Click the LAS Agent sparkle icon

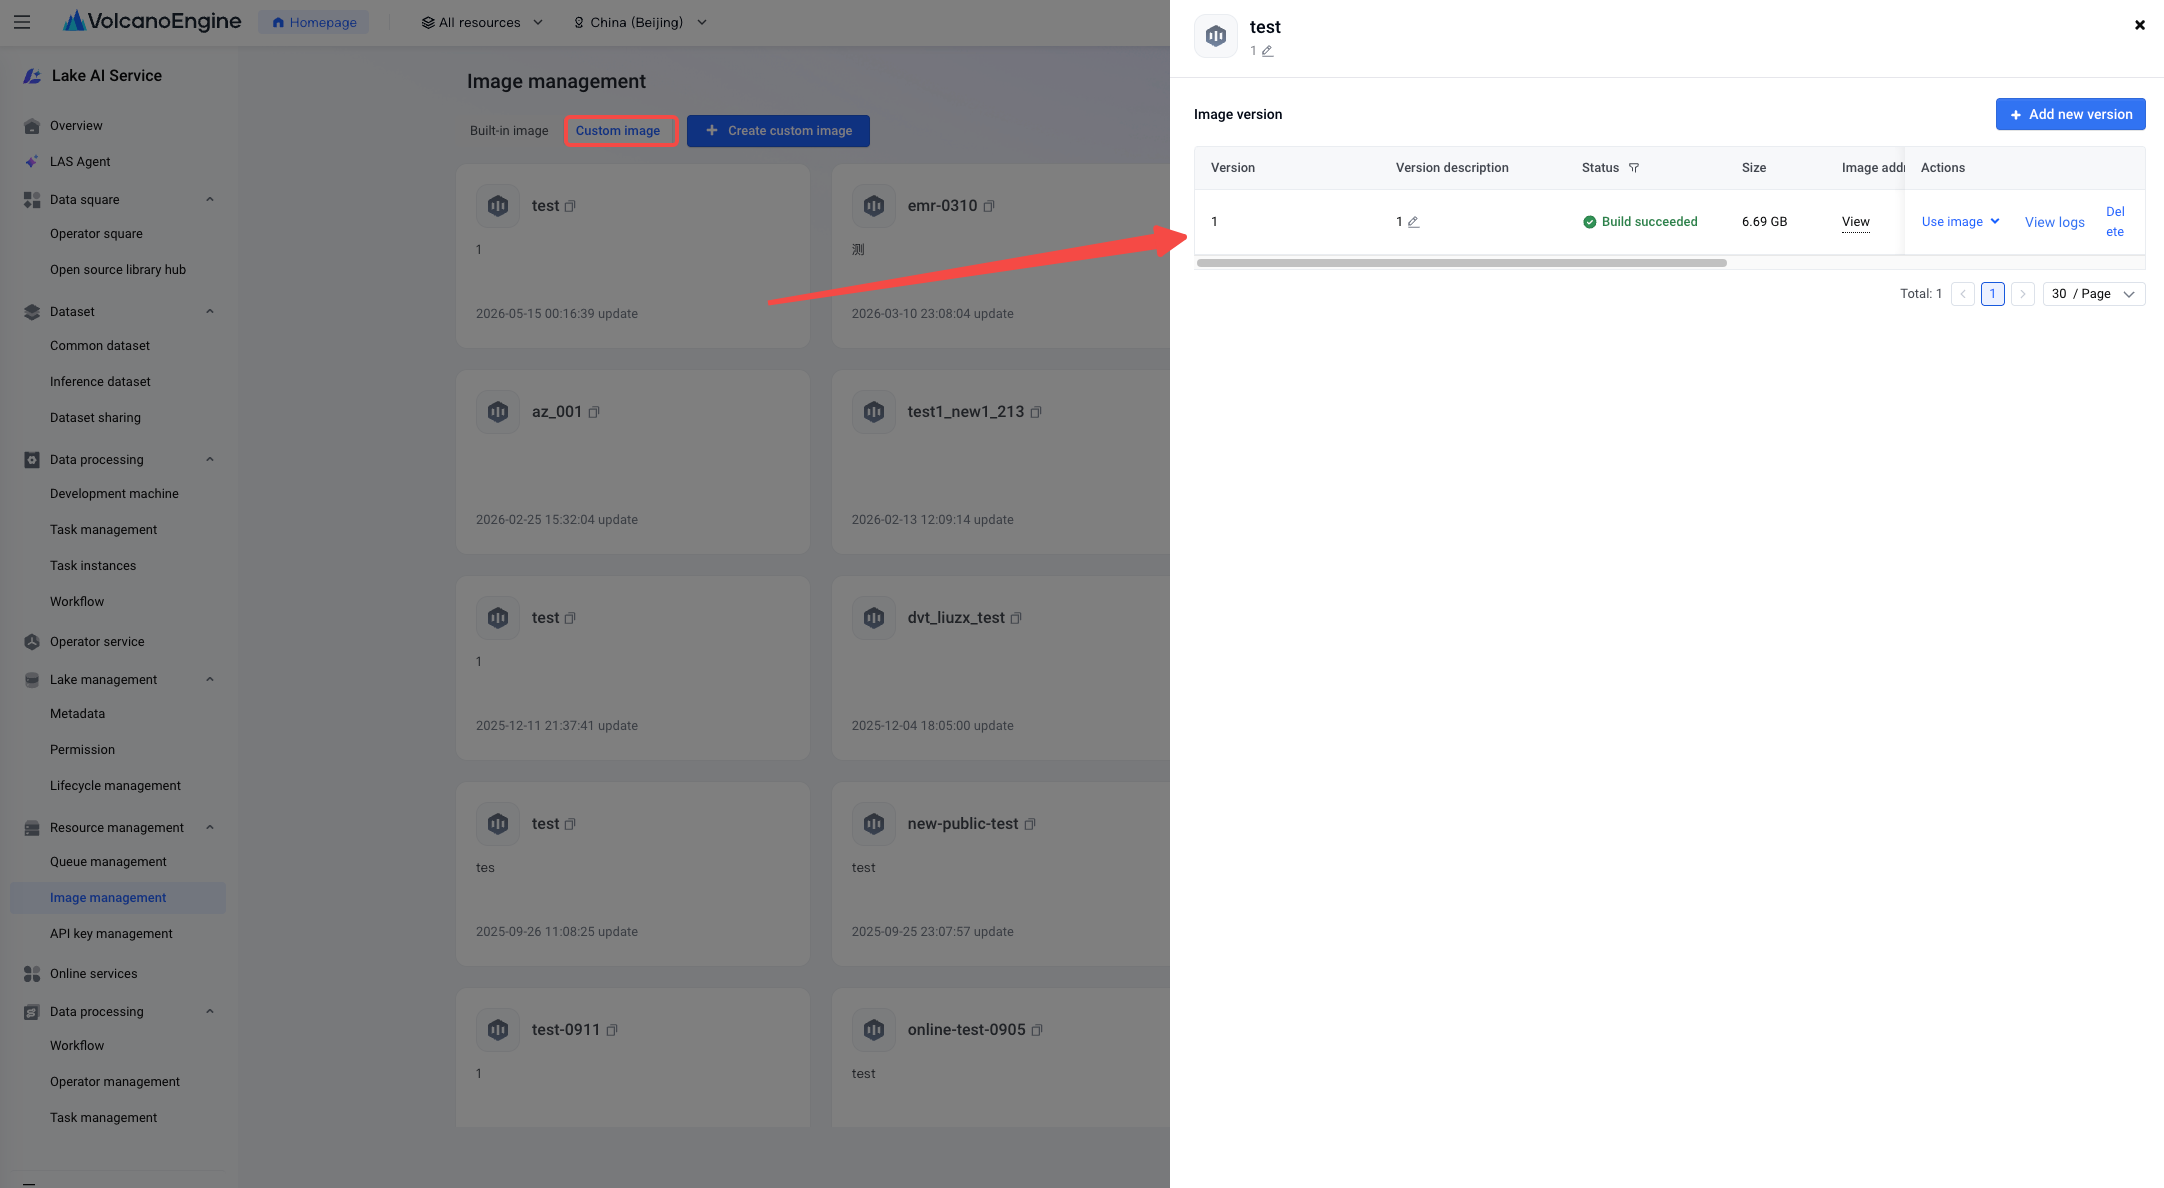coord(32,162)
